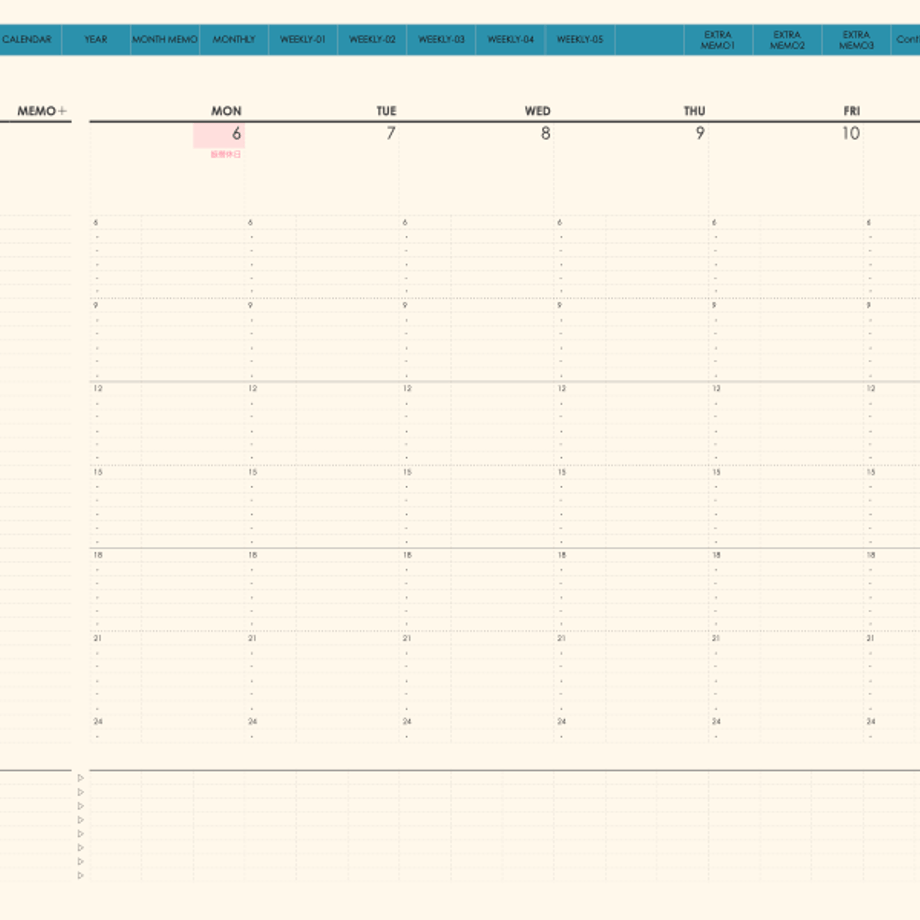Open the EXTRA MEMO1 tab
The width and height of the screenshot is (920, 920).
point(718,40)
